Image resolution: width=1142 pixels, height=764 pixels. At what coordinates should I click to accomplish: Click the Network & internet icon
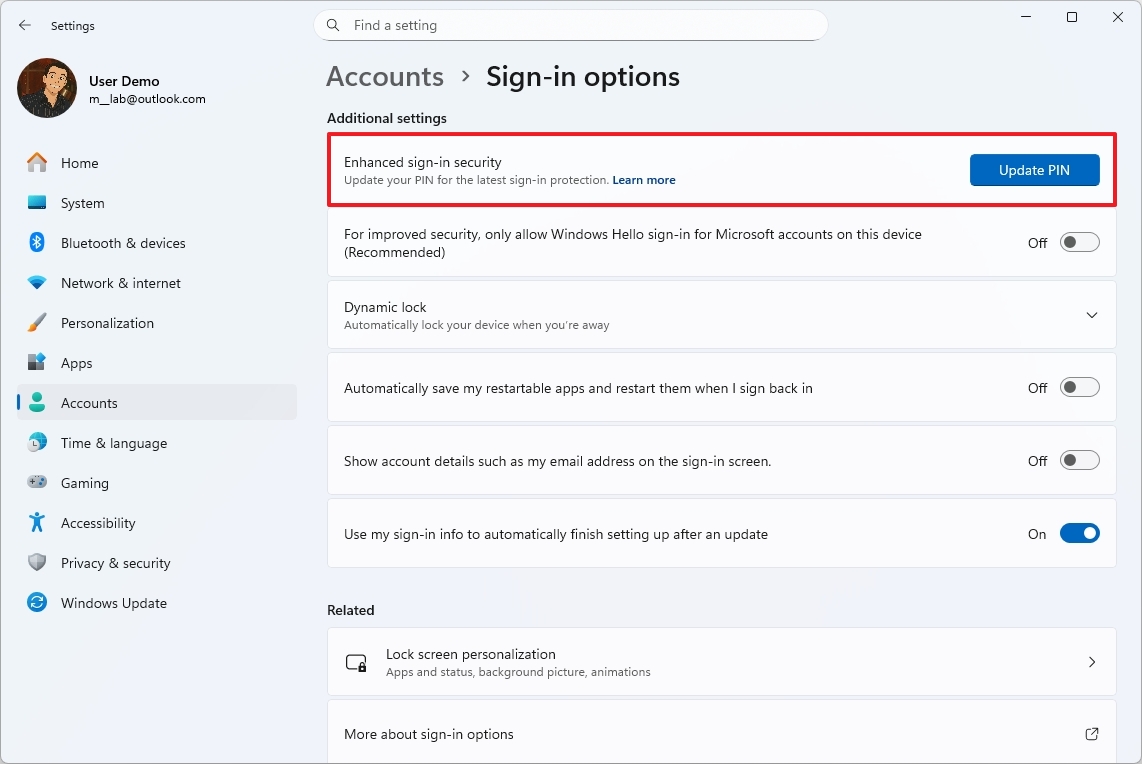click(36, 283)
